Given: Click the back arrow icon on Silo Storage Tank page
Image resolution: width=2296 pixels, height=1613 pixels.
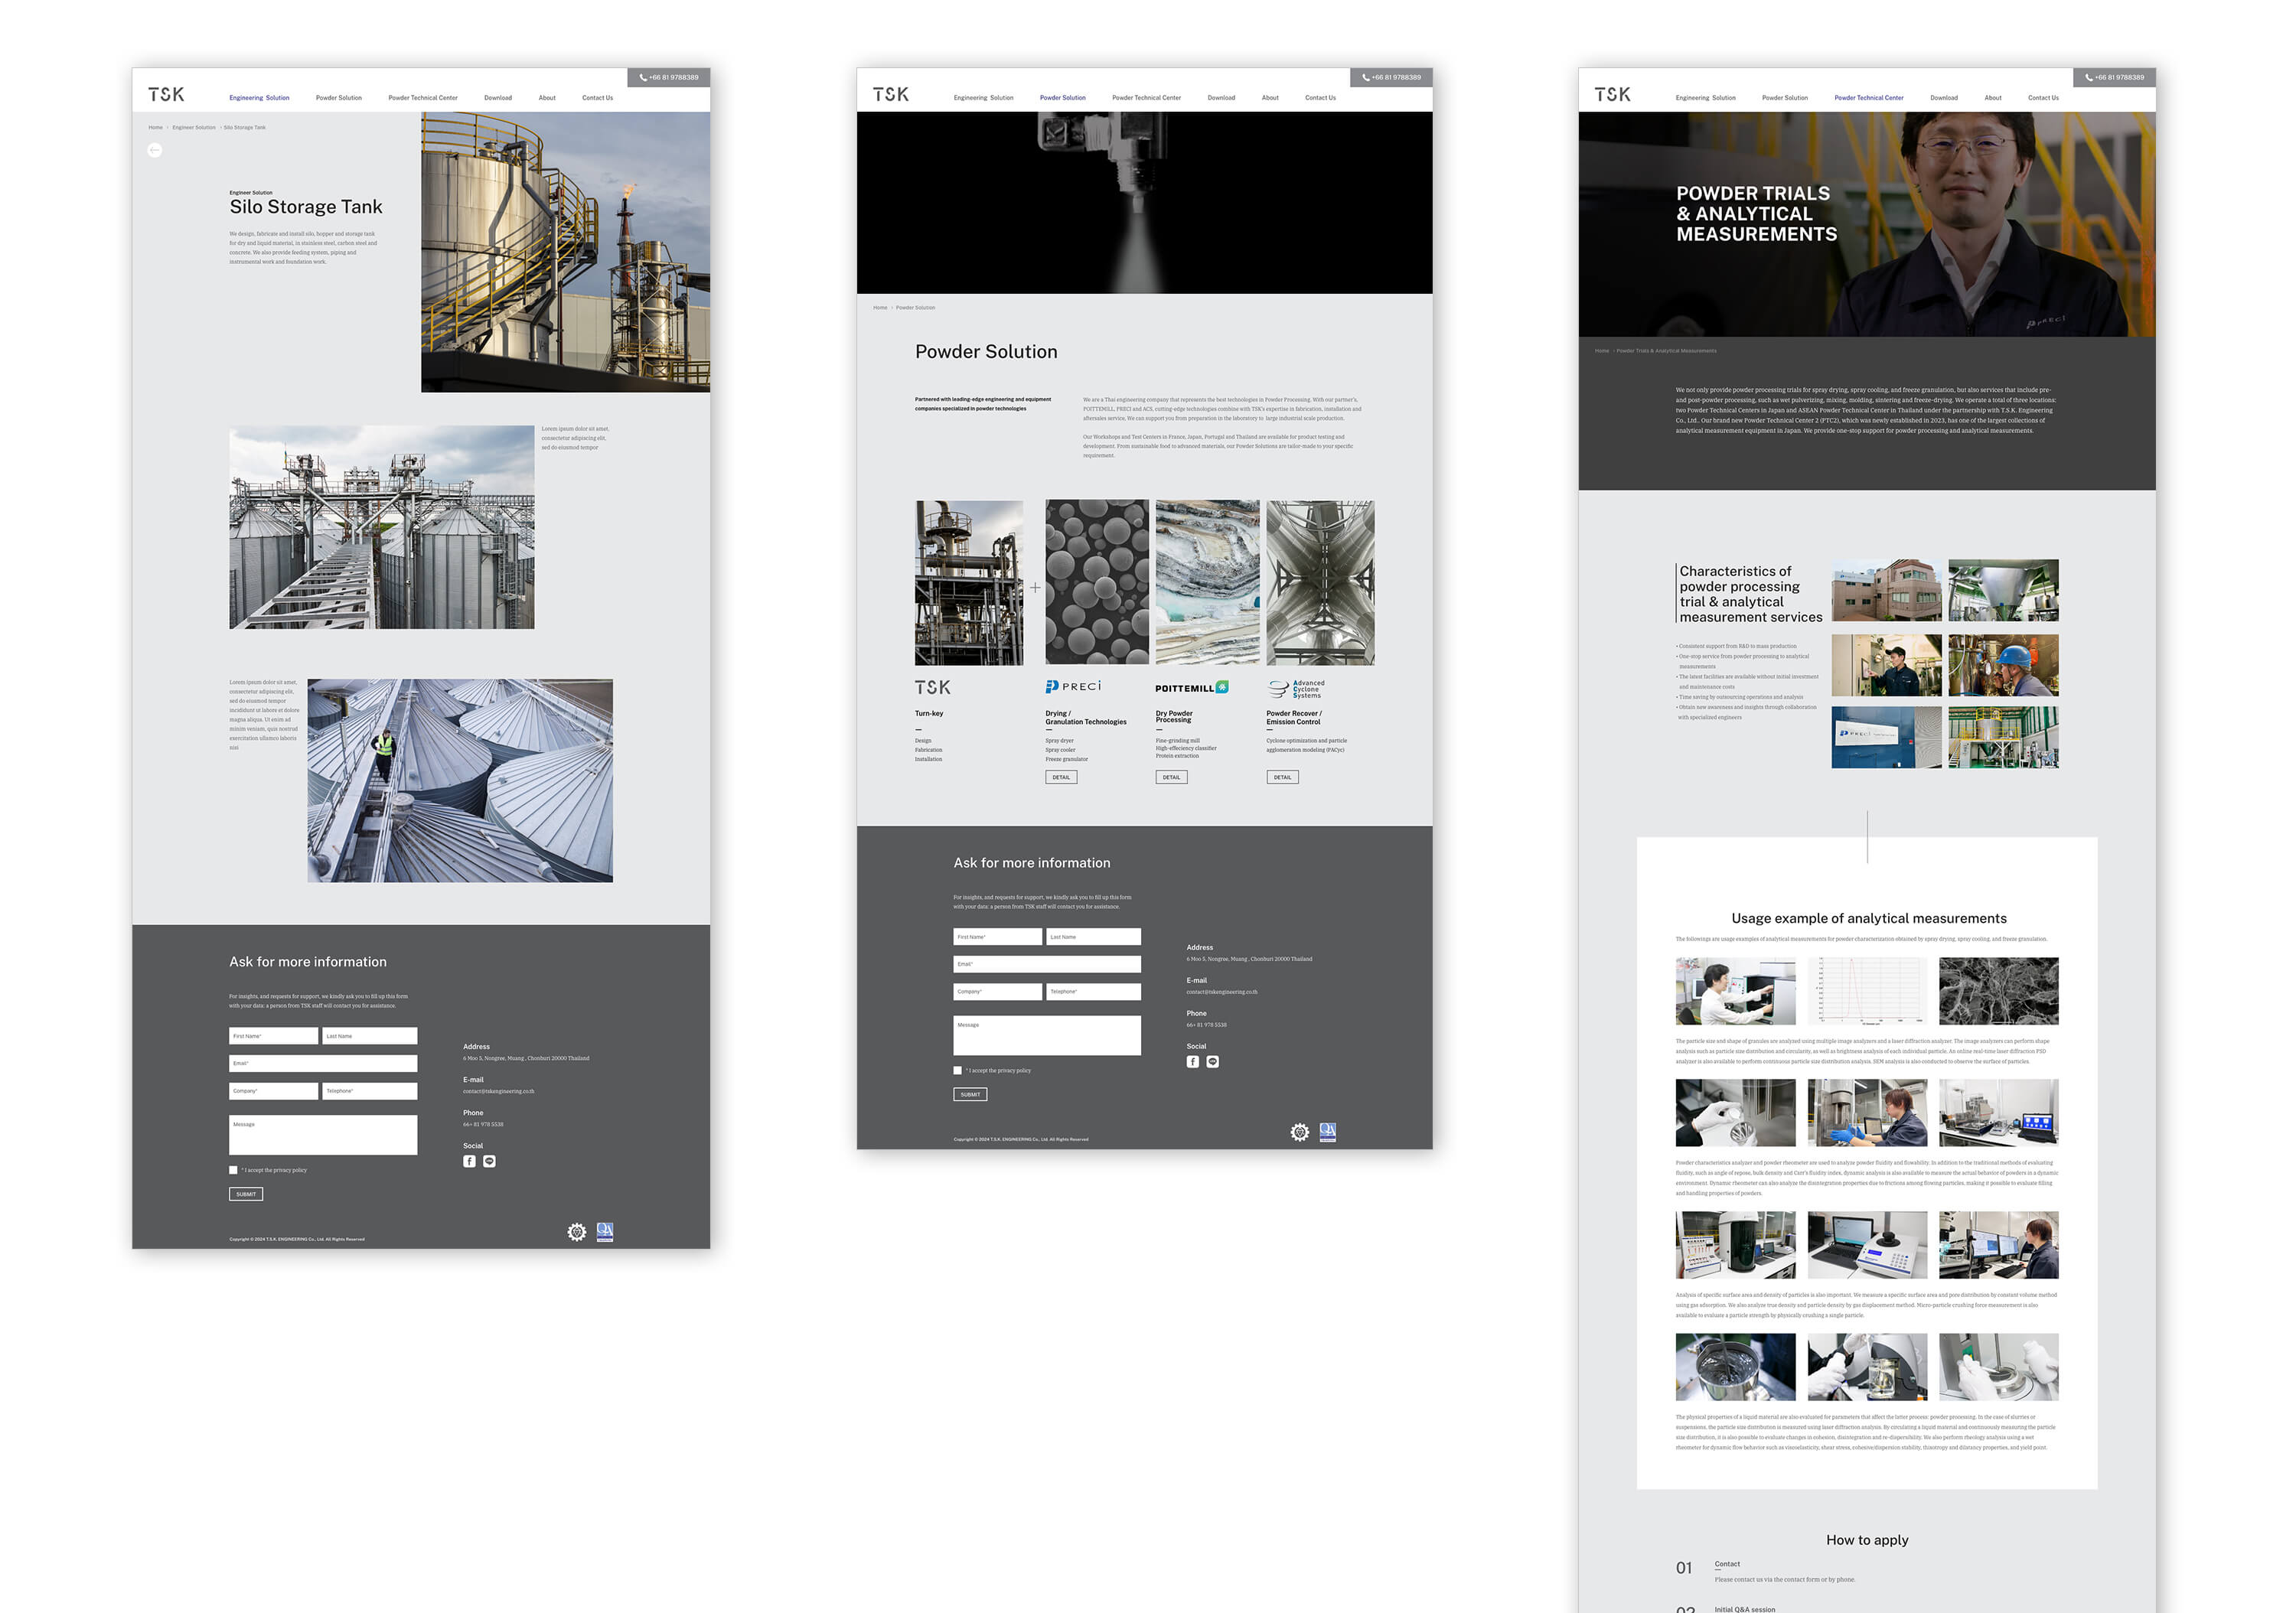Looking at the screenshot, I should (154, 150).
